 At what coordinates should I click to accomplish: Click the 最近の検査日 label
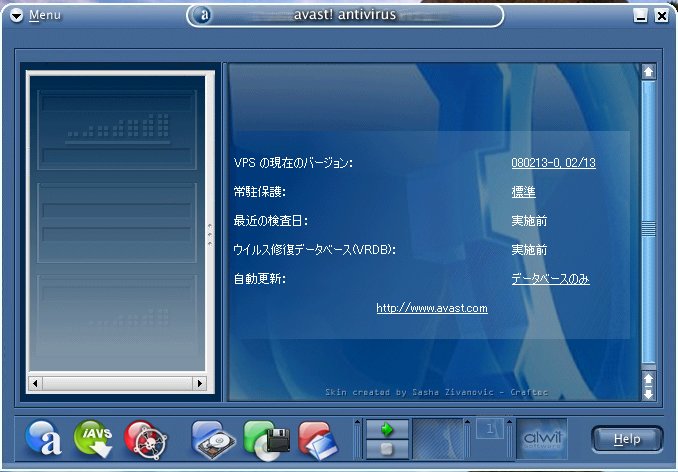[x=271, y=221]
